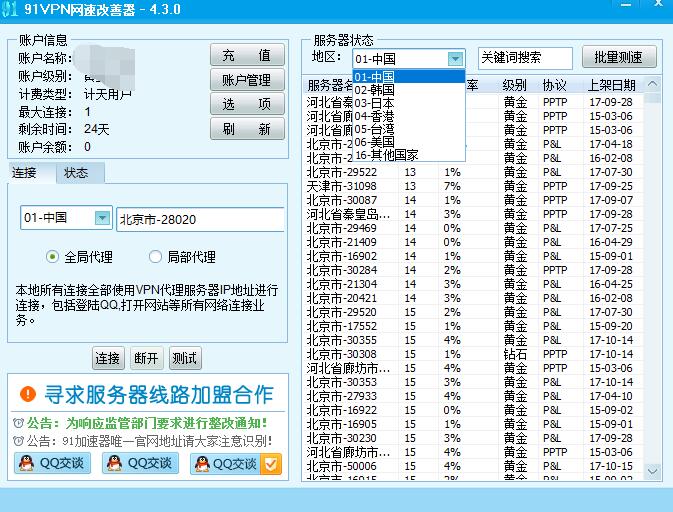Viewport: 673px width, 512px height.
Task: Choose 16-其他国家 in the region list
Action: point(409,155)
